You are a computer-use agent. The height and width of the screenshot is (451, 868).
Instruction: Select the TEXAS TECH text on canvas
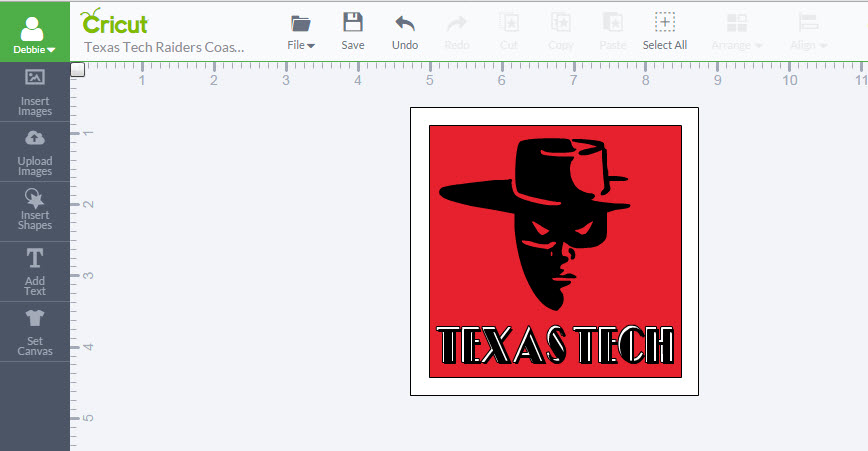555,346
